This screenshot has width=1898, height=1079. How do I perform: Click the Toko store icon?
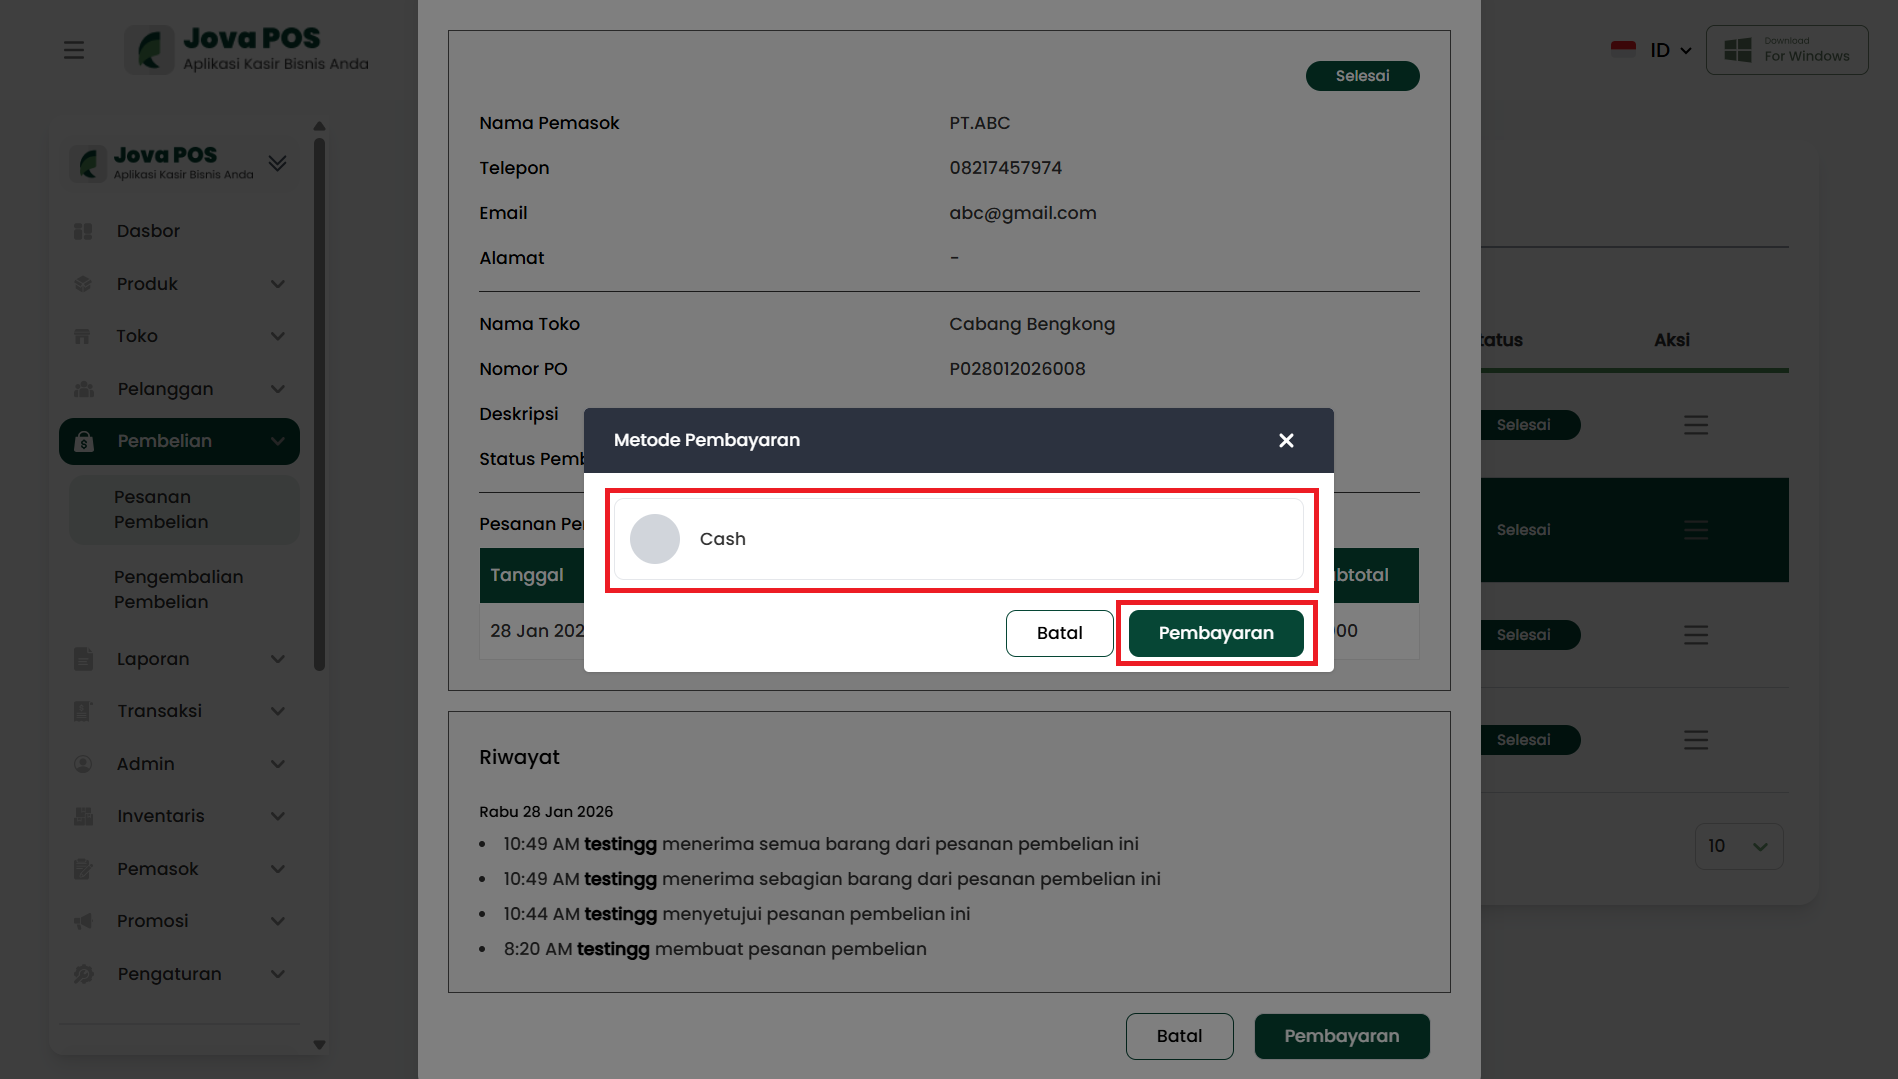coord(83,336)
